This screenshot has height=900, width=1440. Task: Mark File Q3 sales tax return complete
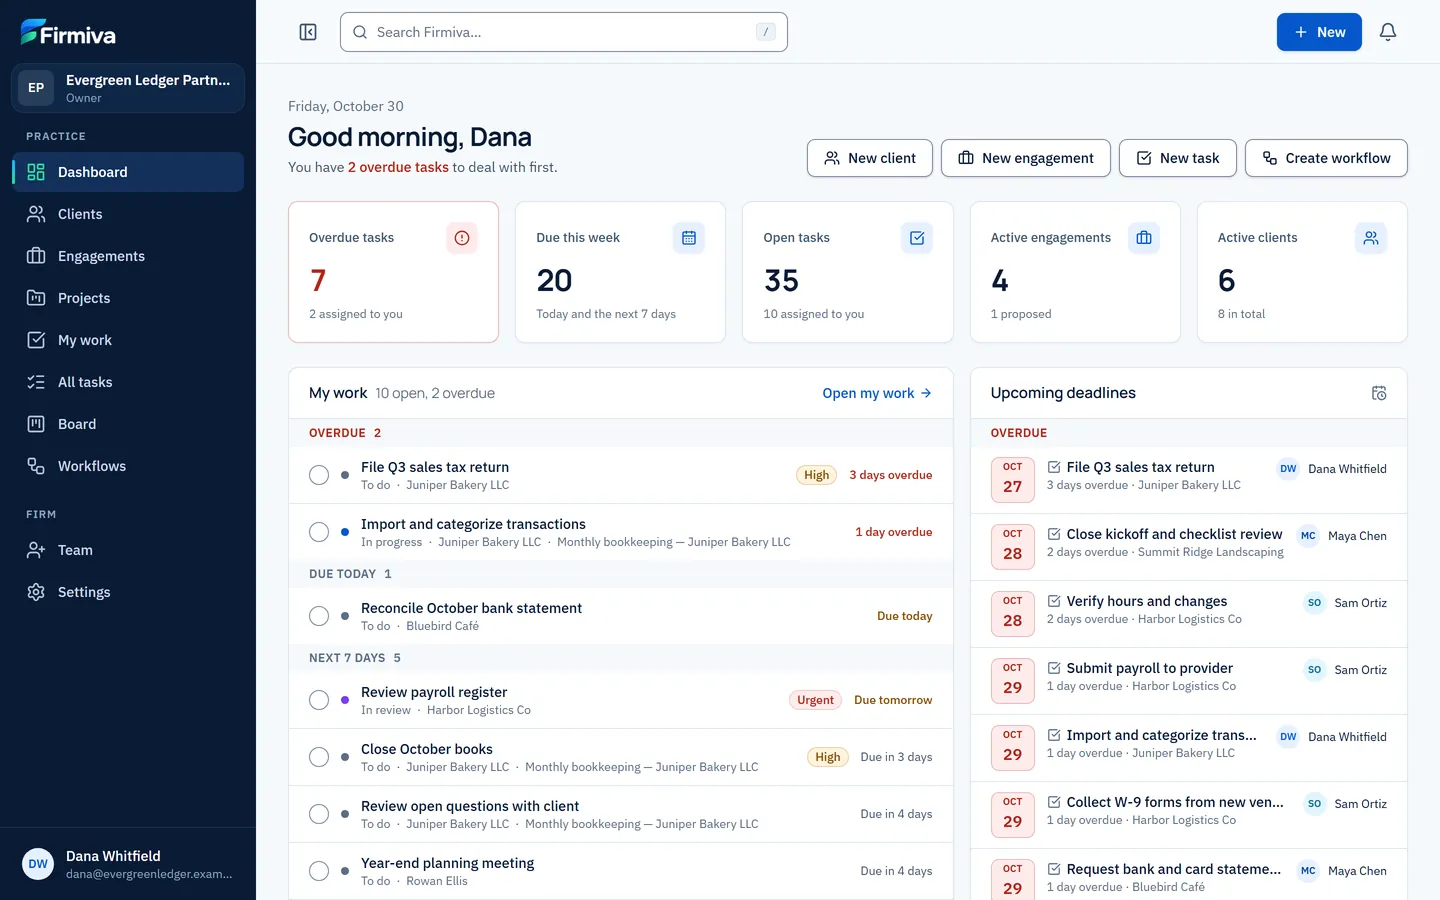click(x=319, y=475)
